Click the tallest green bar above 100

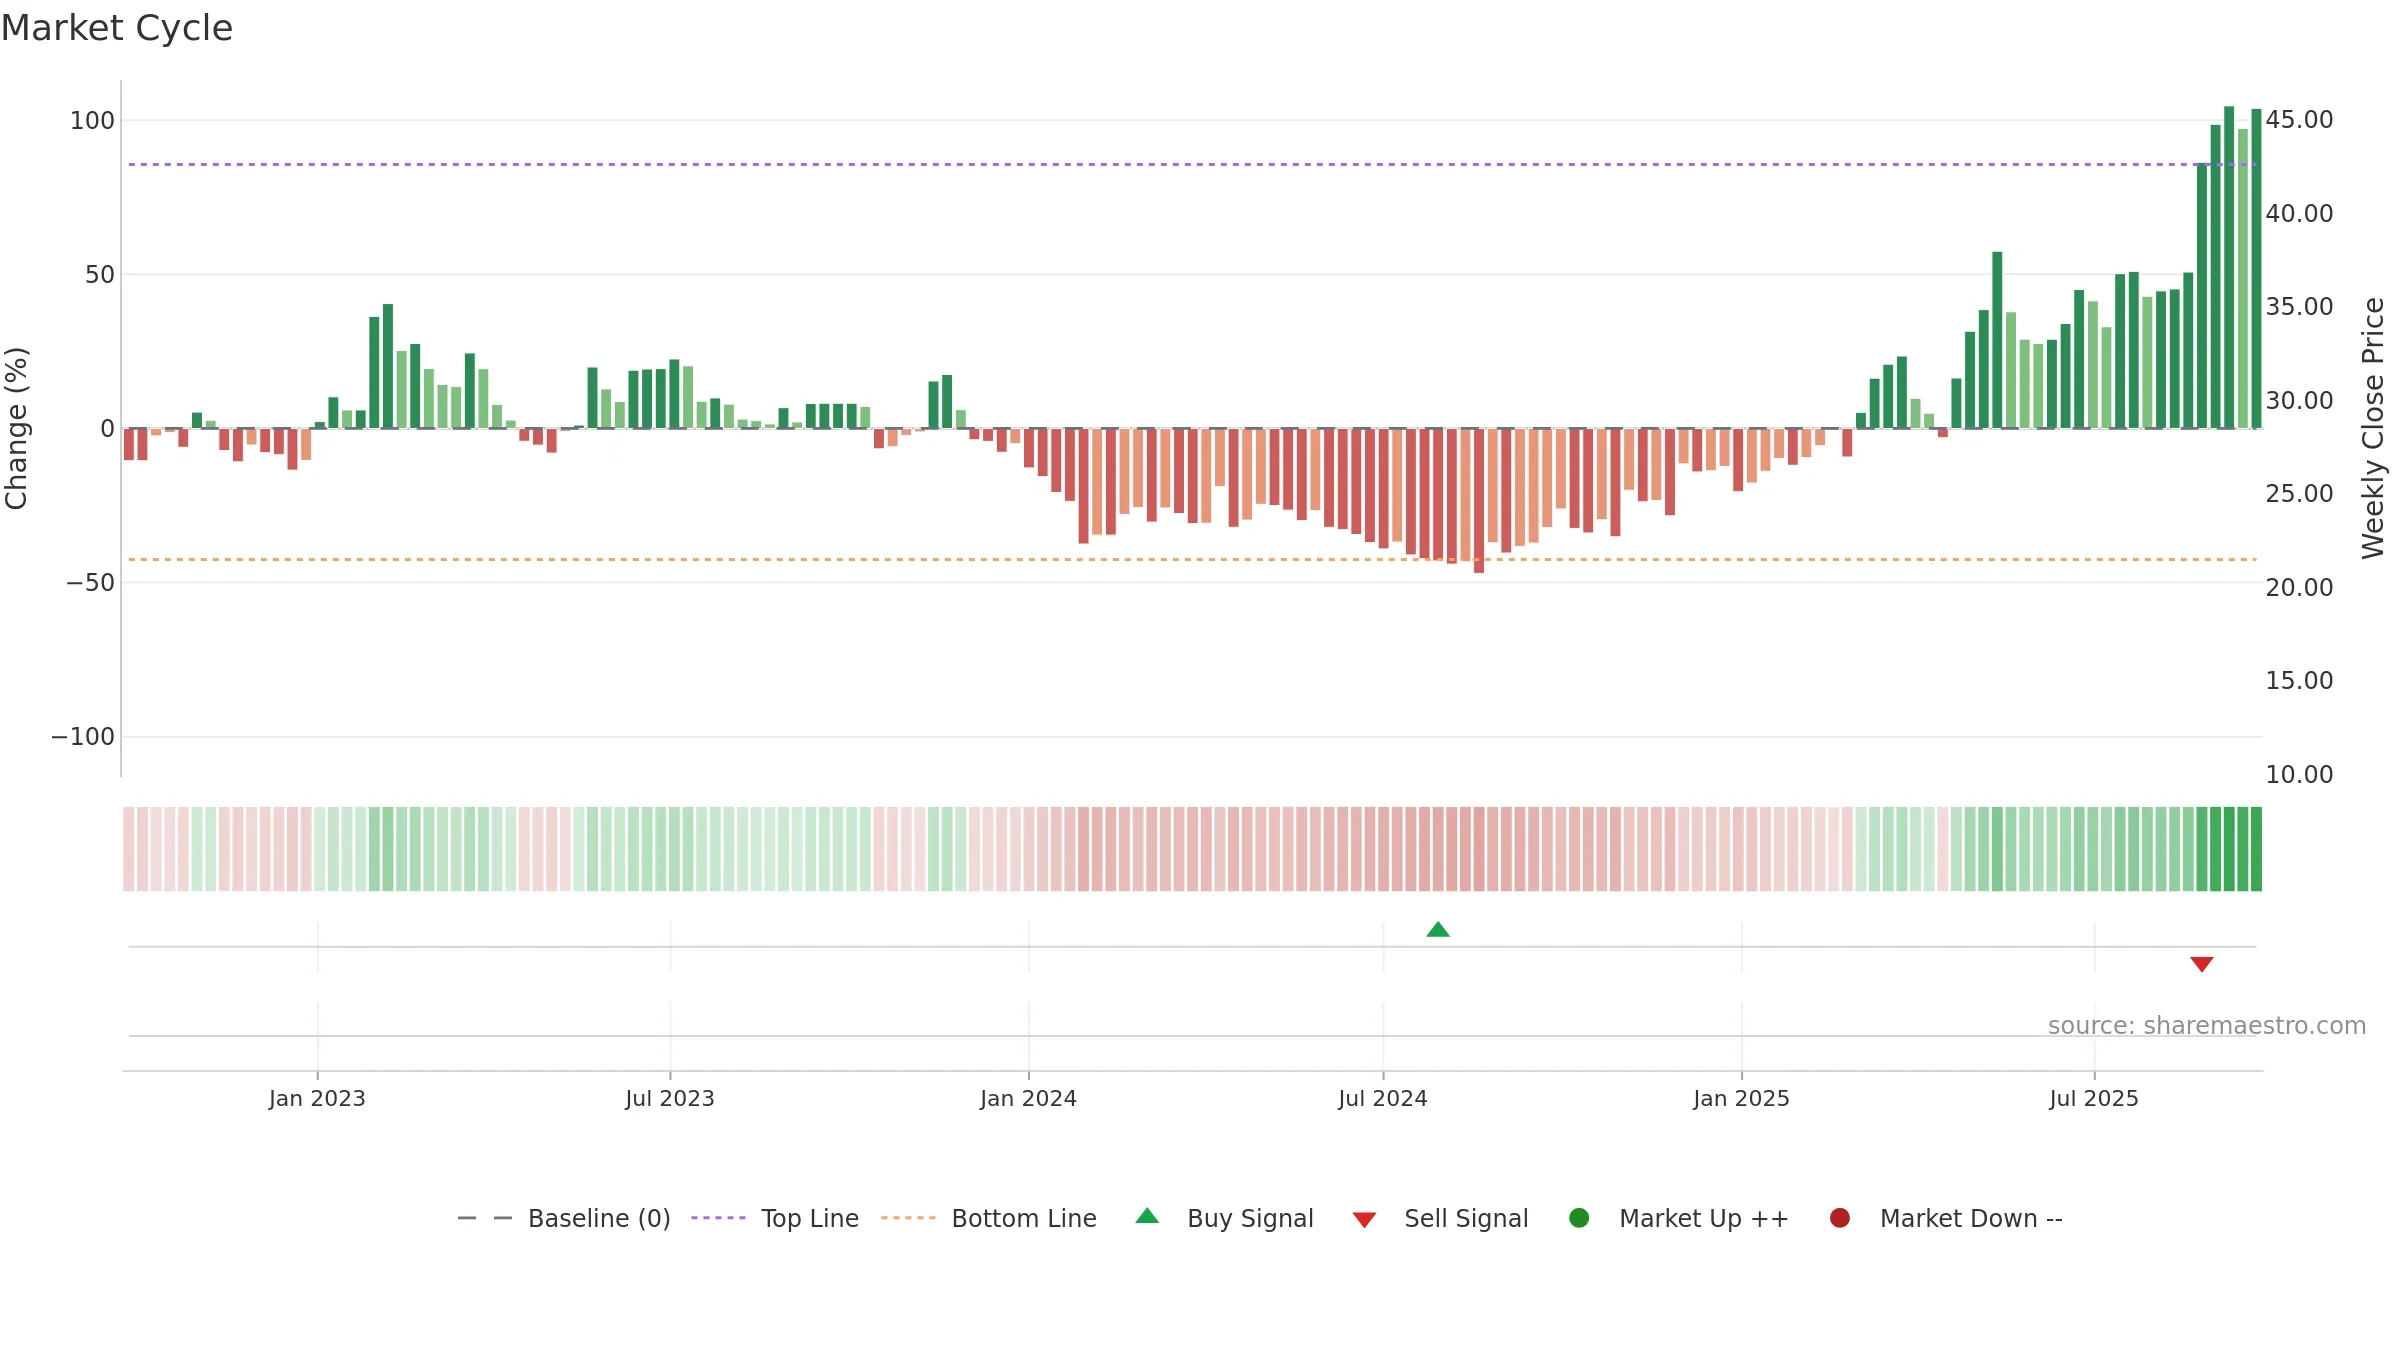[2229, 267]
